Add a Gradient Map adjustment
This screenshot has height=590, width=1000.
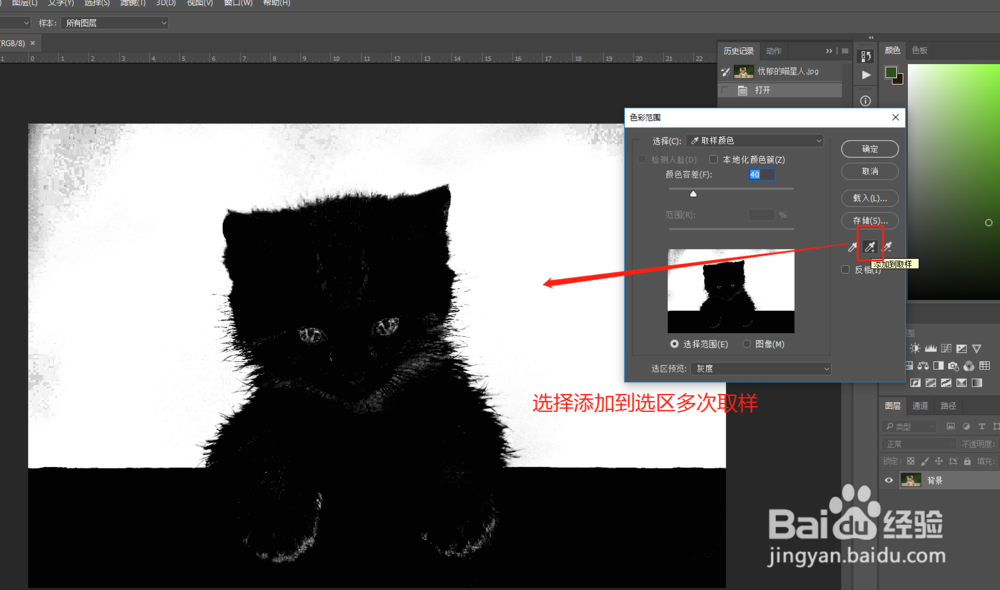976,383
